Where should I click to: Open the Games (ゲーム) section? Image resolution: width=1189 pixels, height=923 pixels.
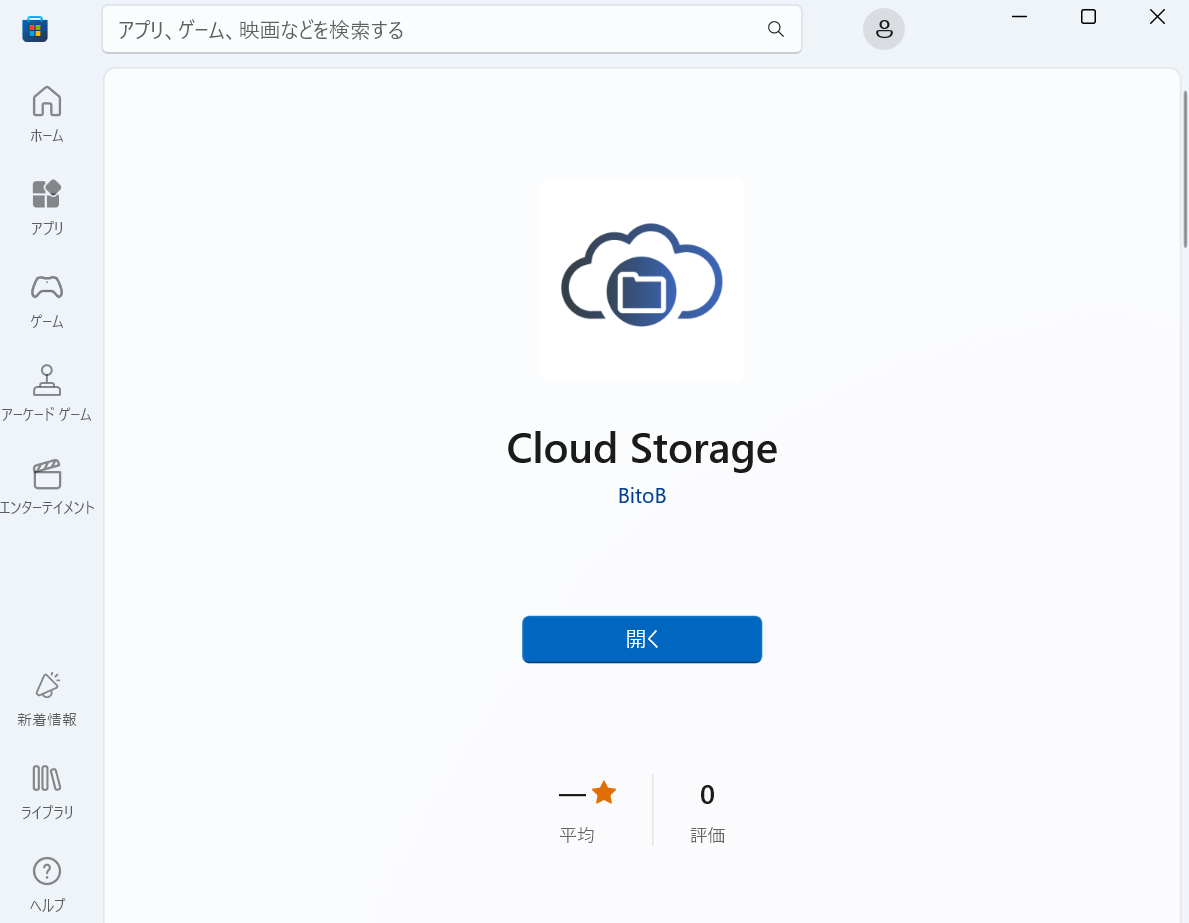(46, 300)
